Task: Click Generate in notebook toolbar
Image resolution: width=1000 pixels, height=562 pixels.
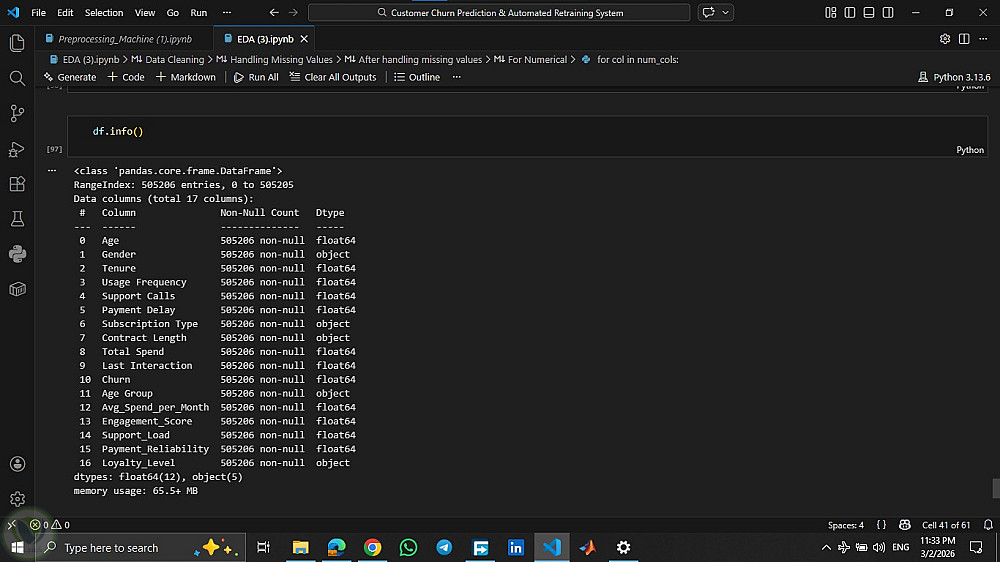Action: [x=70, y=77]
